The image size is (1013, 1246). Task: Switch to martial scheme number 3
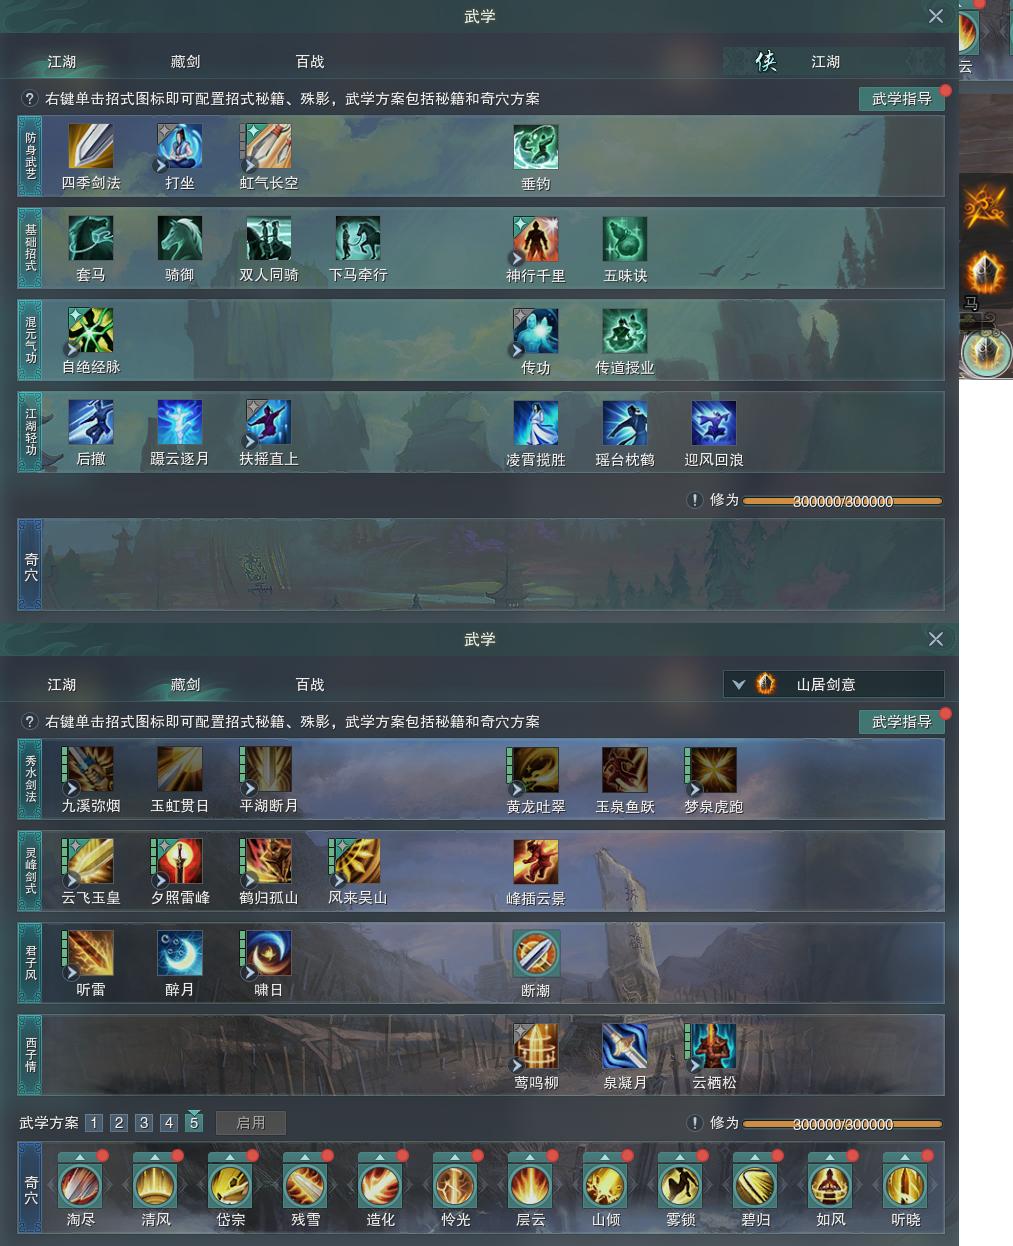(144, 1123)
